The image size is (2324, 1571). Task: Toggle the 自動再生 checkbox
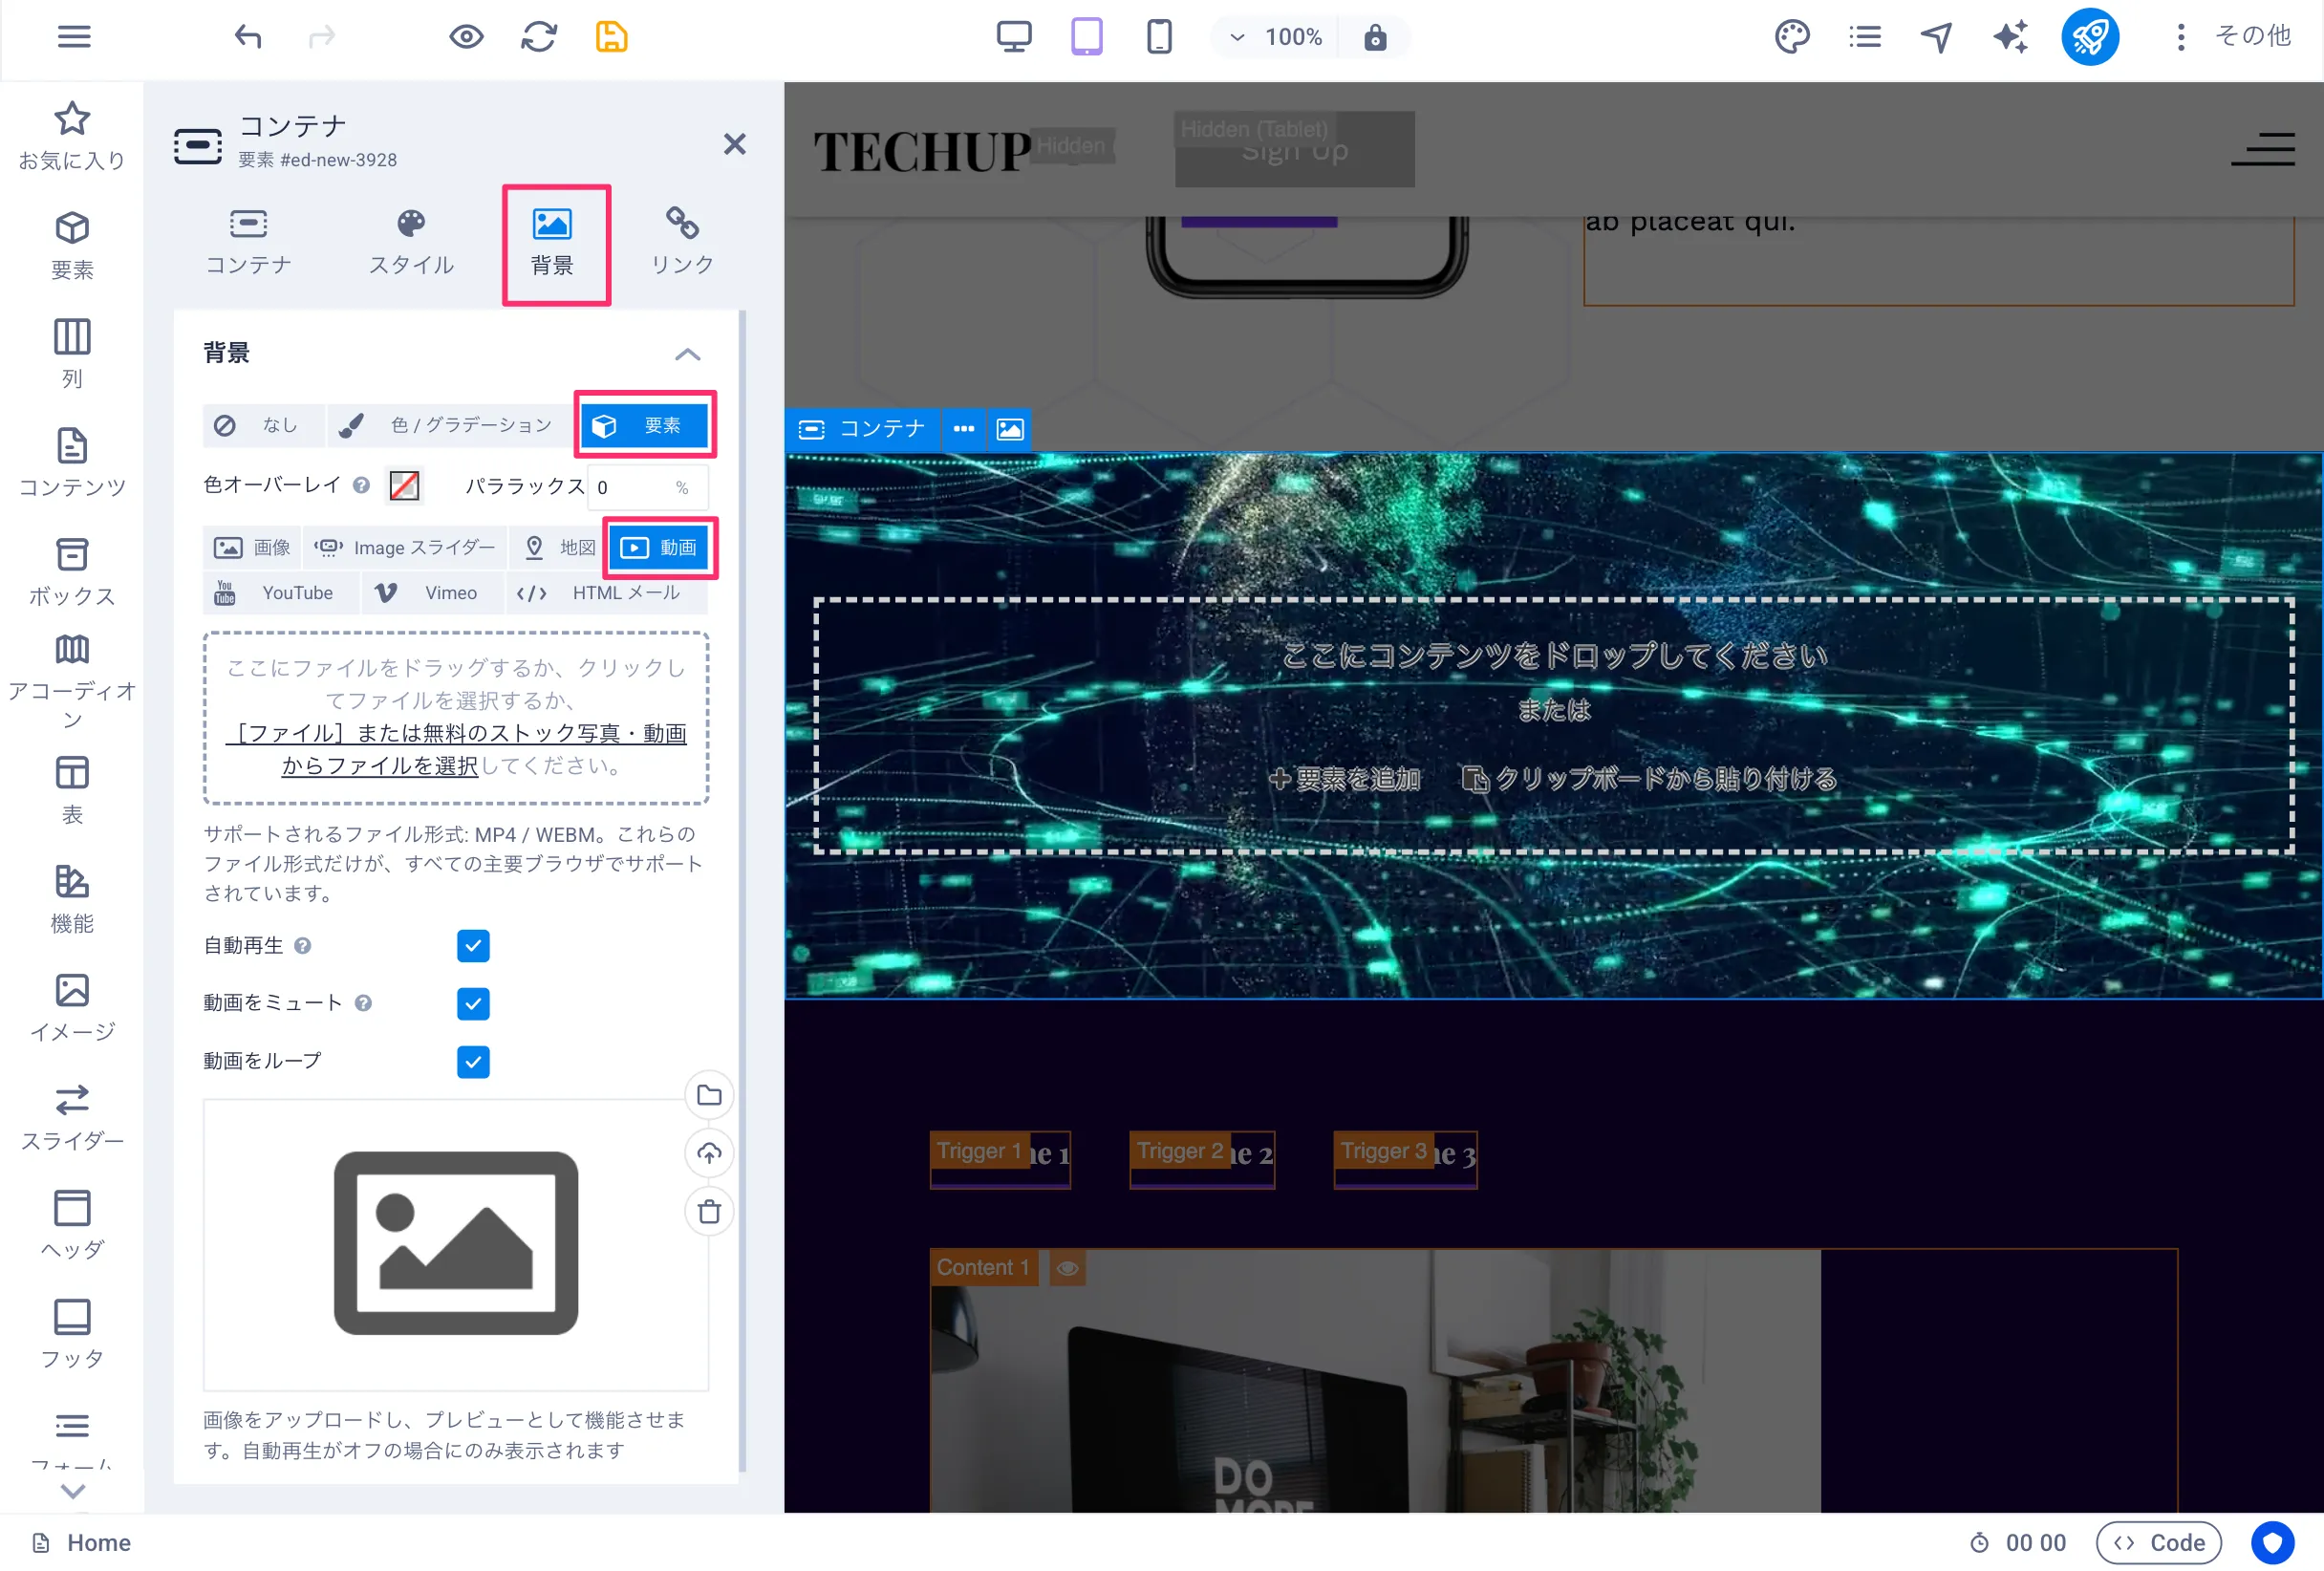pyautogui.click(x=473, y=945)
